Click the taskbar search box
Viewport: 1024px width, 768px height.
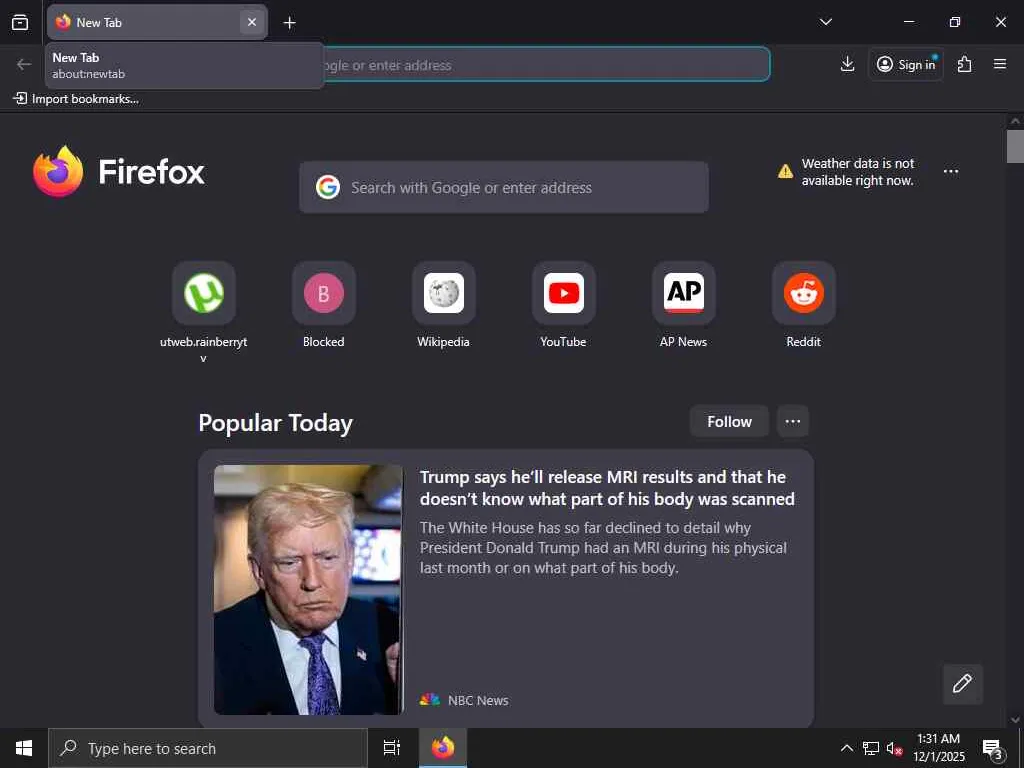click(208, 748)
